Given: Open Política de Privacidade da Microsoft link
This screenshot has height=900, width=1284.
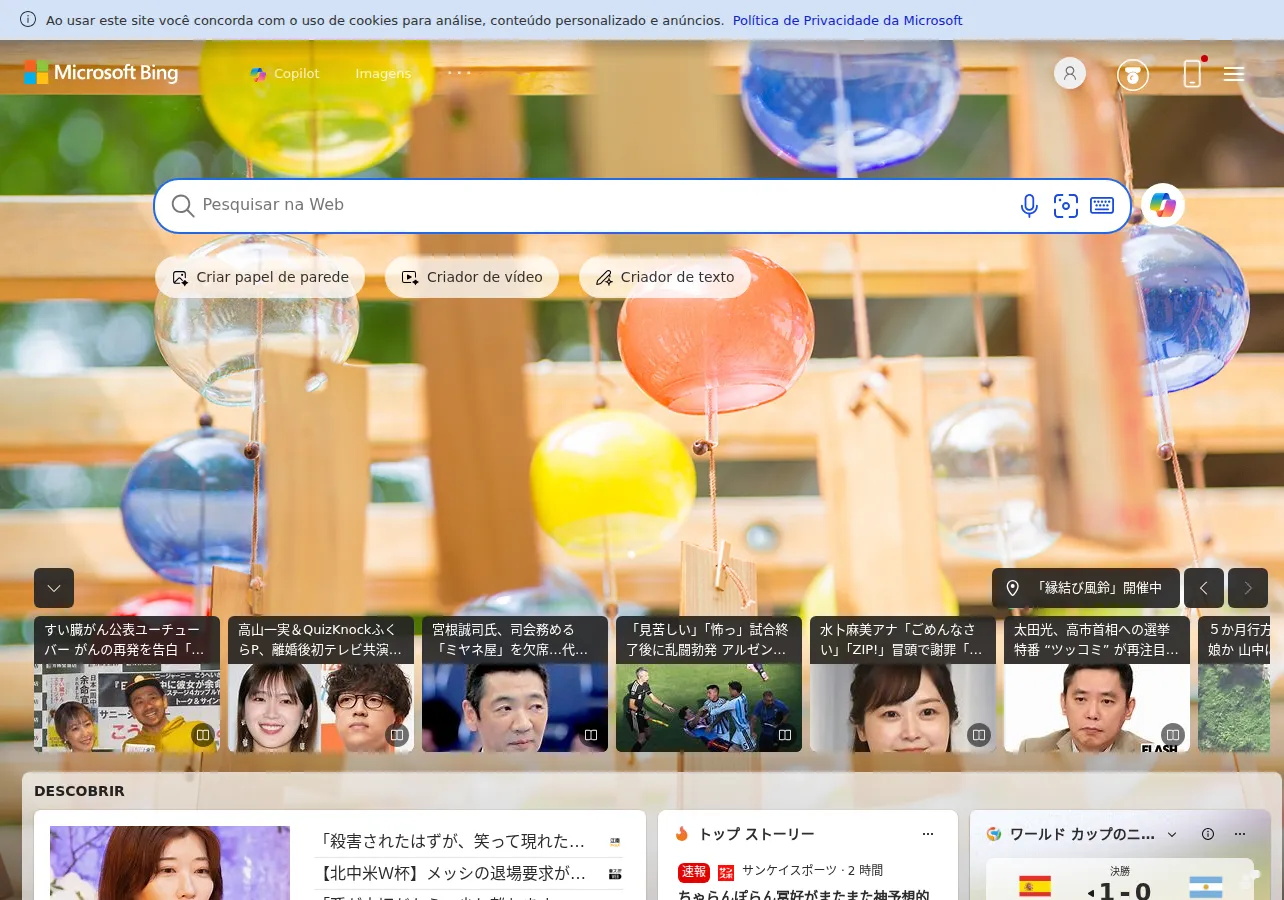Looking at the screenshot, I should point(847,20).
